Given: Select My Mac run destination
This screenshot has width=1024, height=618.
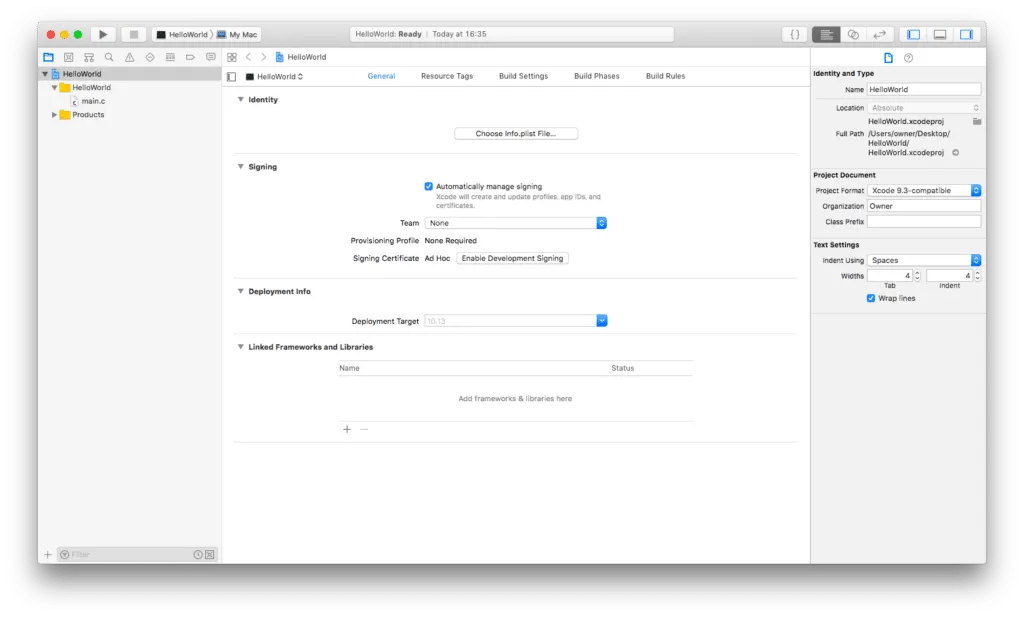Looking at the screenshot, I should (238, 34).
